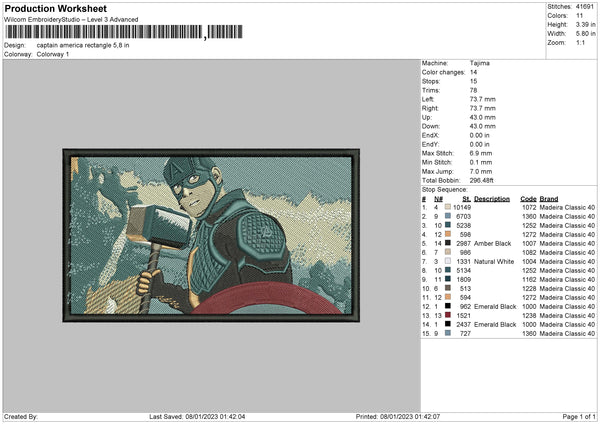Click the Zoom value '1:1'
600x424 pixels.
[580, 42]
